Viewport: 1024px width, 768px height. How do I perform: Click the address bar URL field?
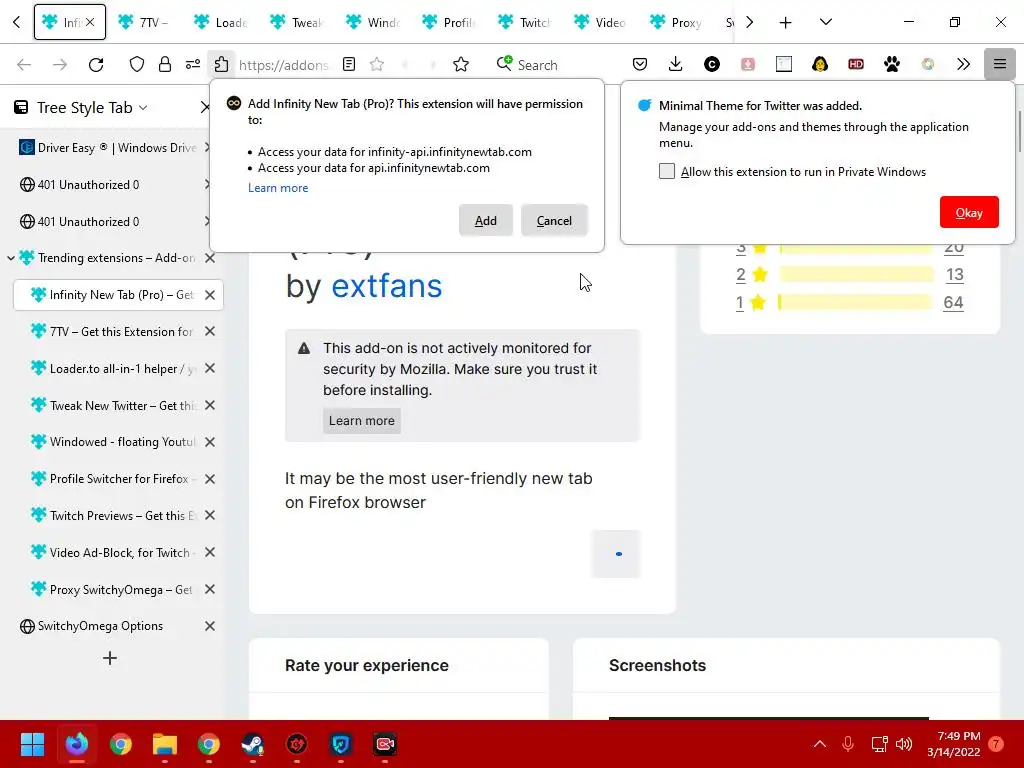[x=284, y=65]
